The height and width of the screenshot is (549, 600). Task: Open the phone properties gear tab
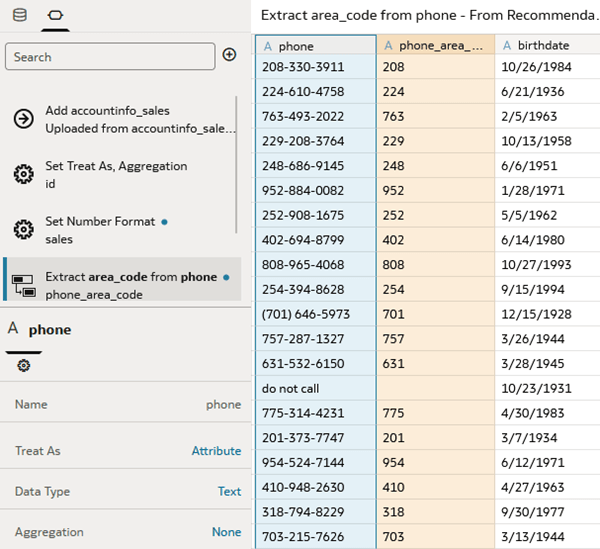click(24, 366)
